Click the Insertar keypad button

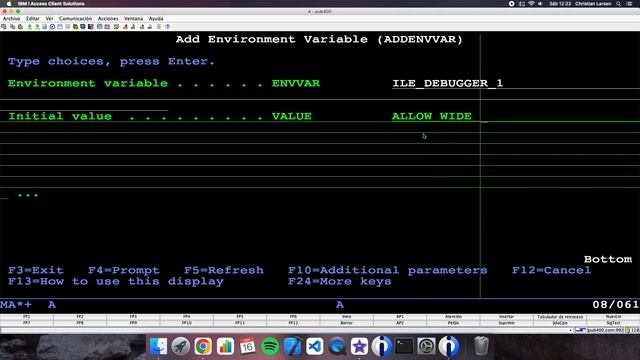tap(507, 317)
